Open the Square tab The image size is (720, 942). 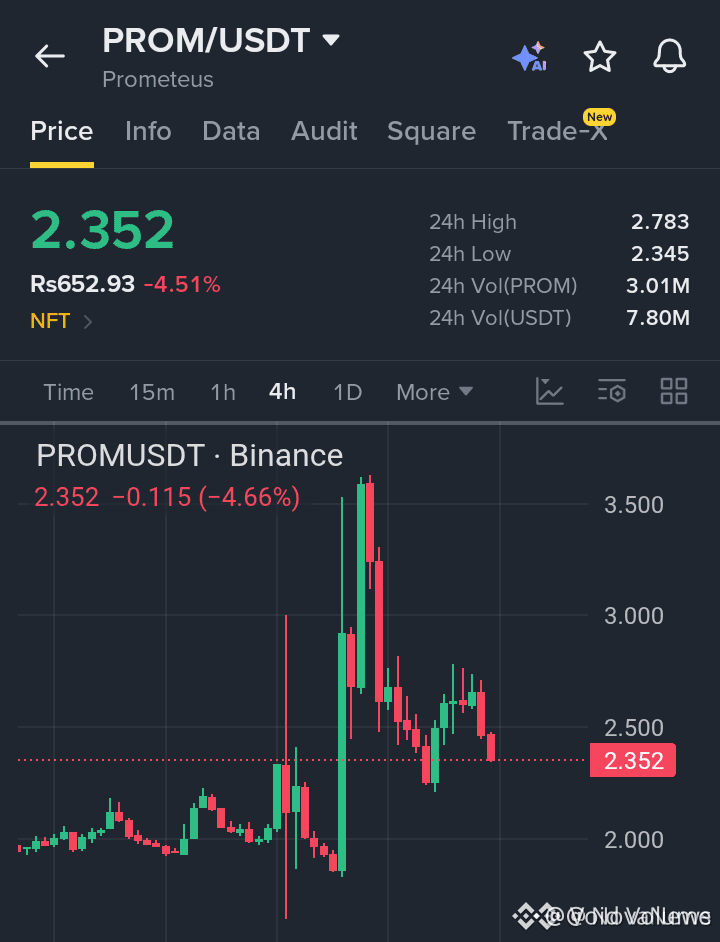432,131
